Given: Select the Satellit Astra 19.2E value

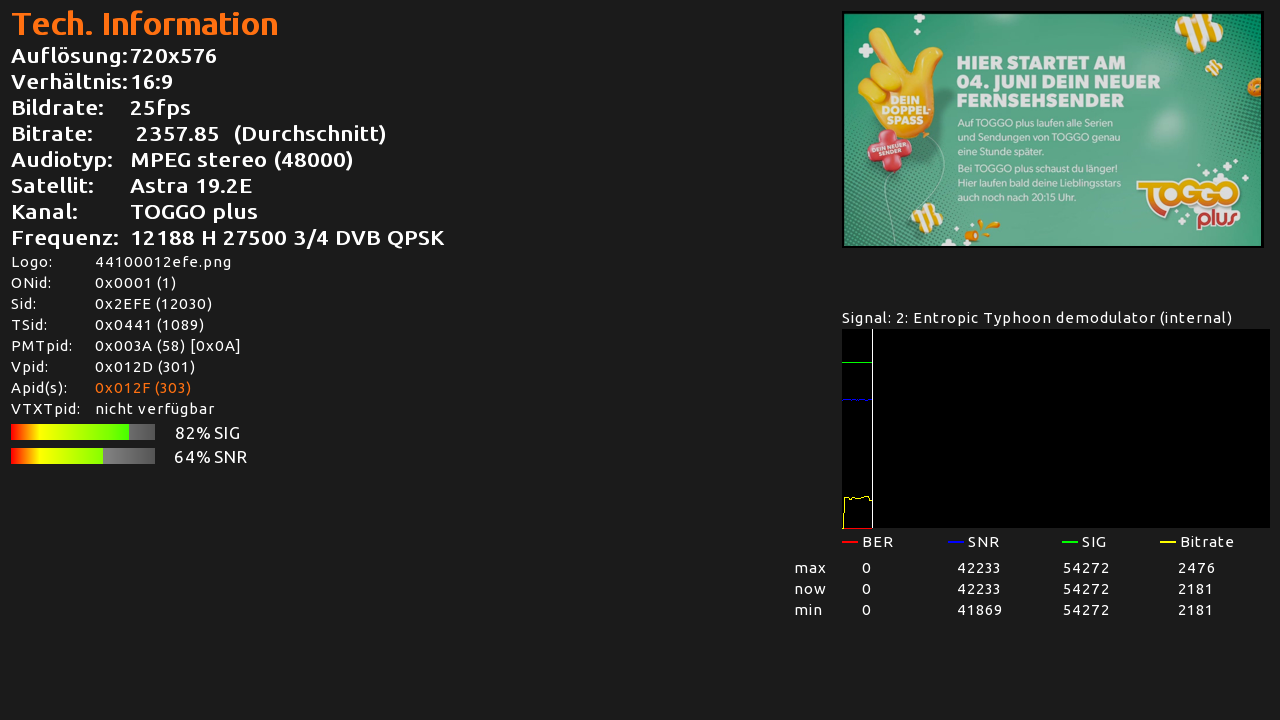Looking at the screenshot, I should pos(191,186).
